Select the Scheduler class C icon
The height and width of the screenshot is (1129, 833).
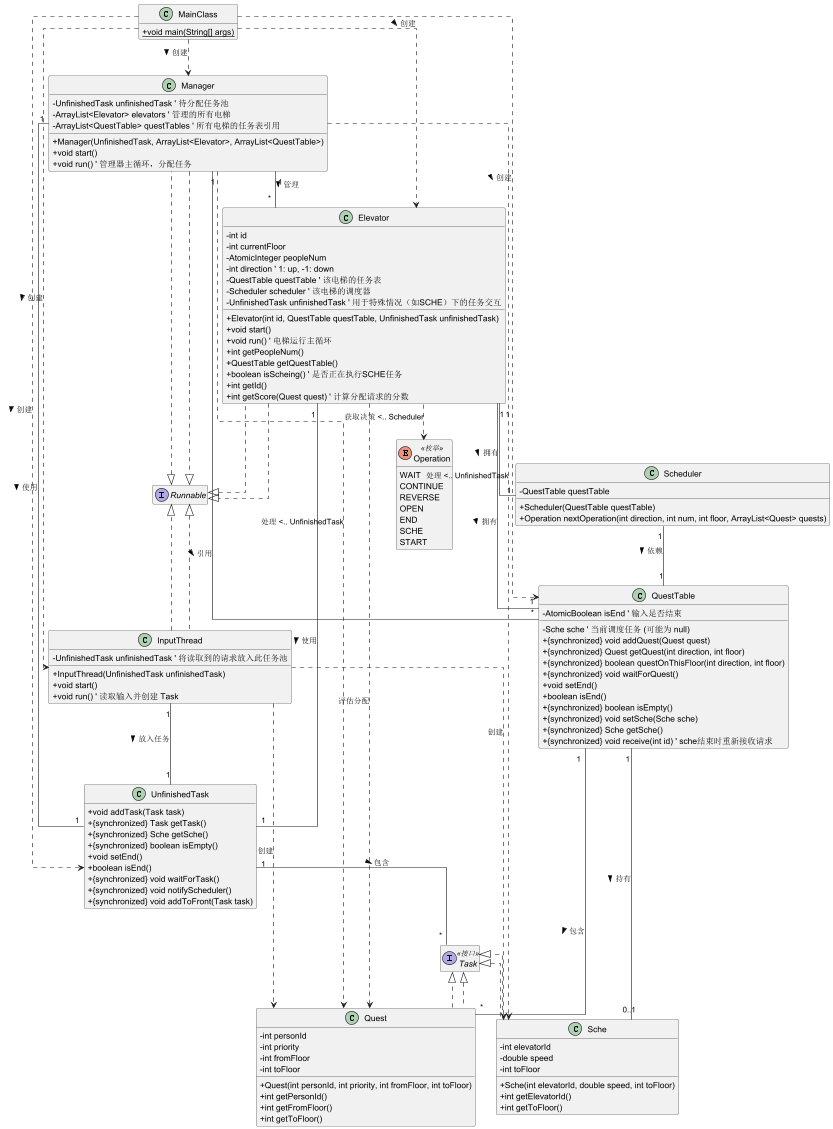(x=652, y=473)
